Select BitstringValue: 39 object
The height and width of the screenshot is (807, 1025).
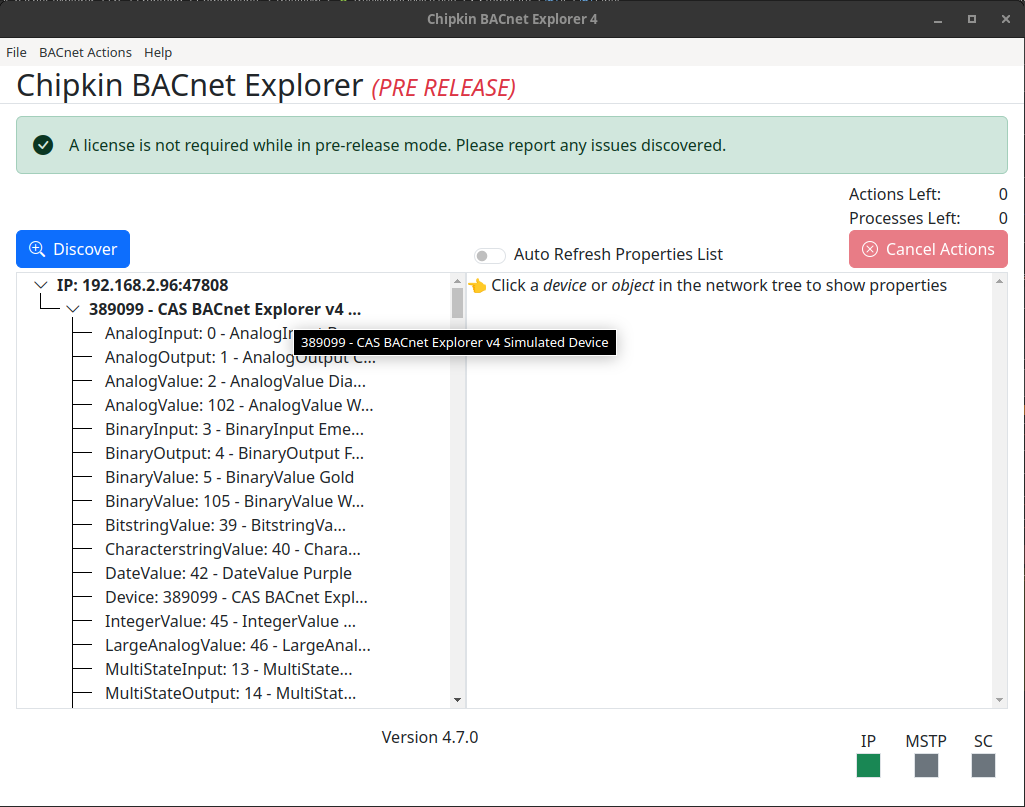coord(226,525)
